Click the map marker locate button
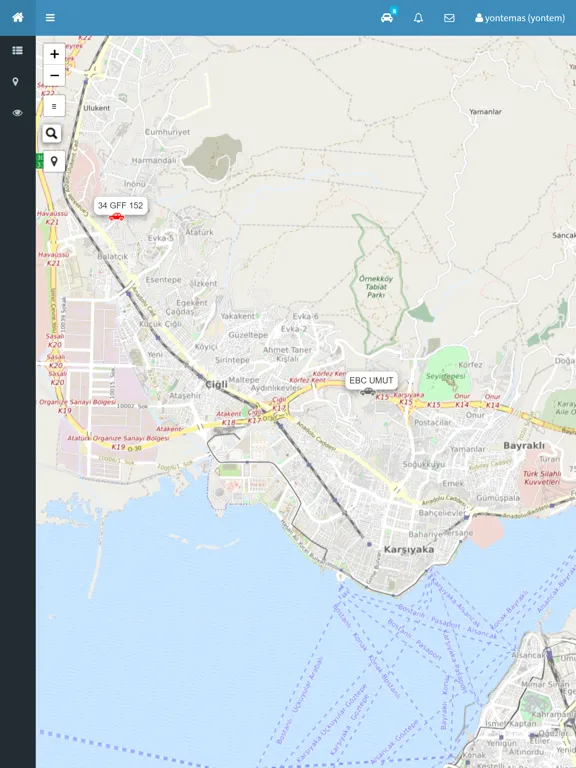 pyautogui.click(x=54, y=161)
